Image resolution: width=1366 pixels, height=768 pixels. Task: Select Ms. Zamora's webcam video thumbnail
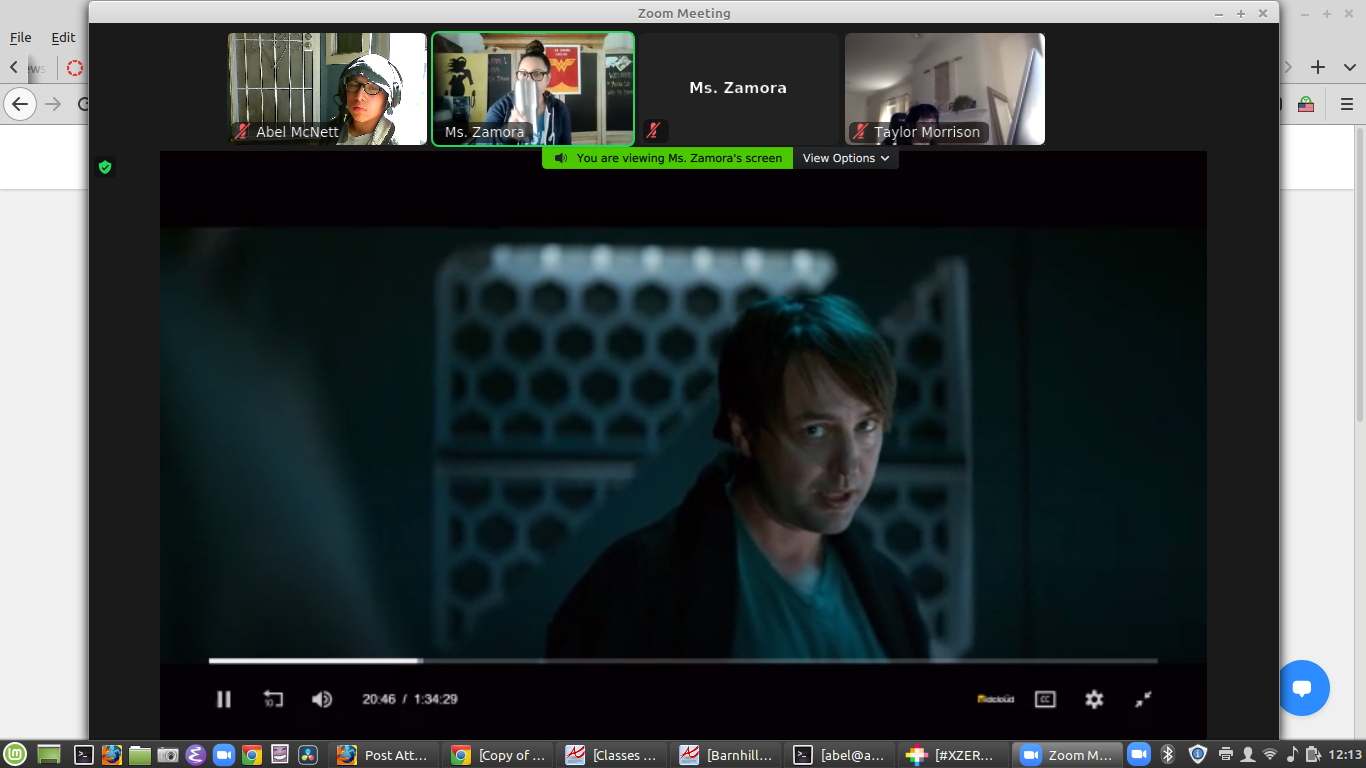(533, 89)
